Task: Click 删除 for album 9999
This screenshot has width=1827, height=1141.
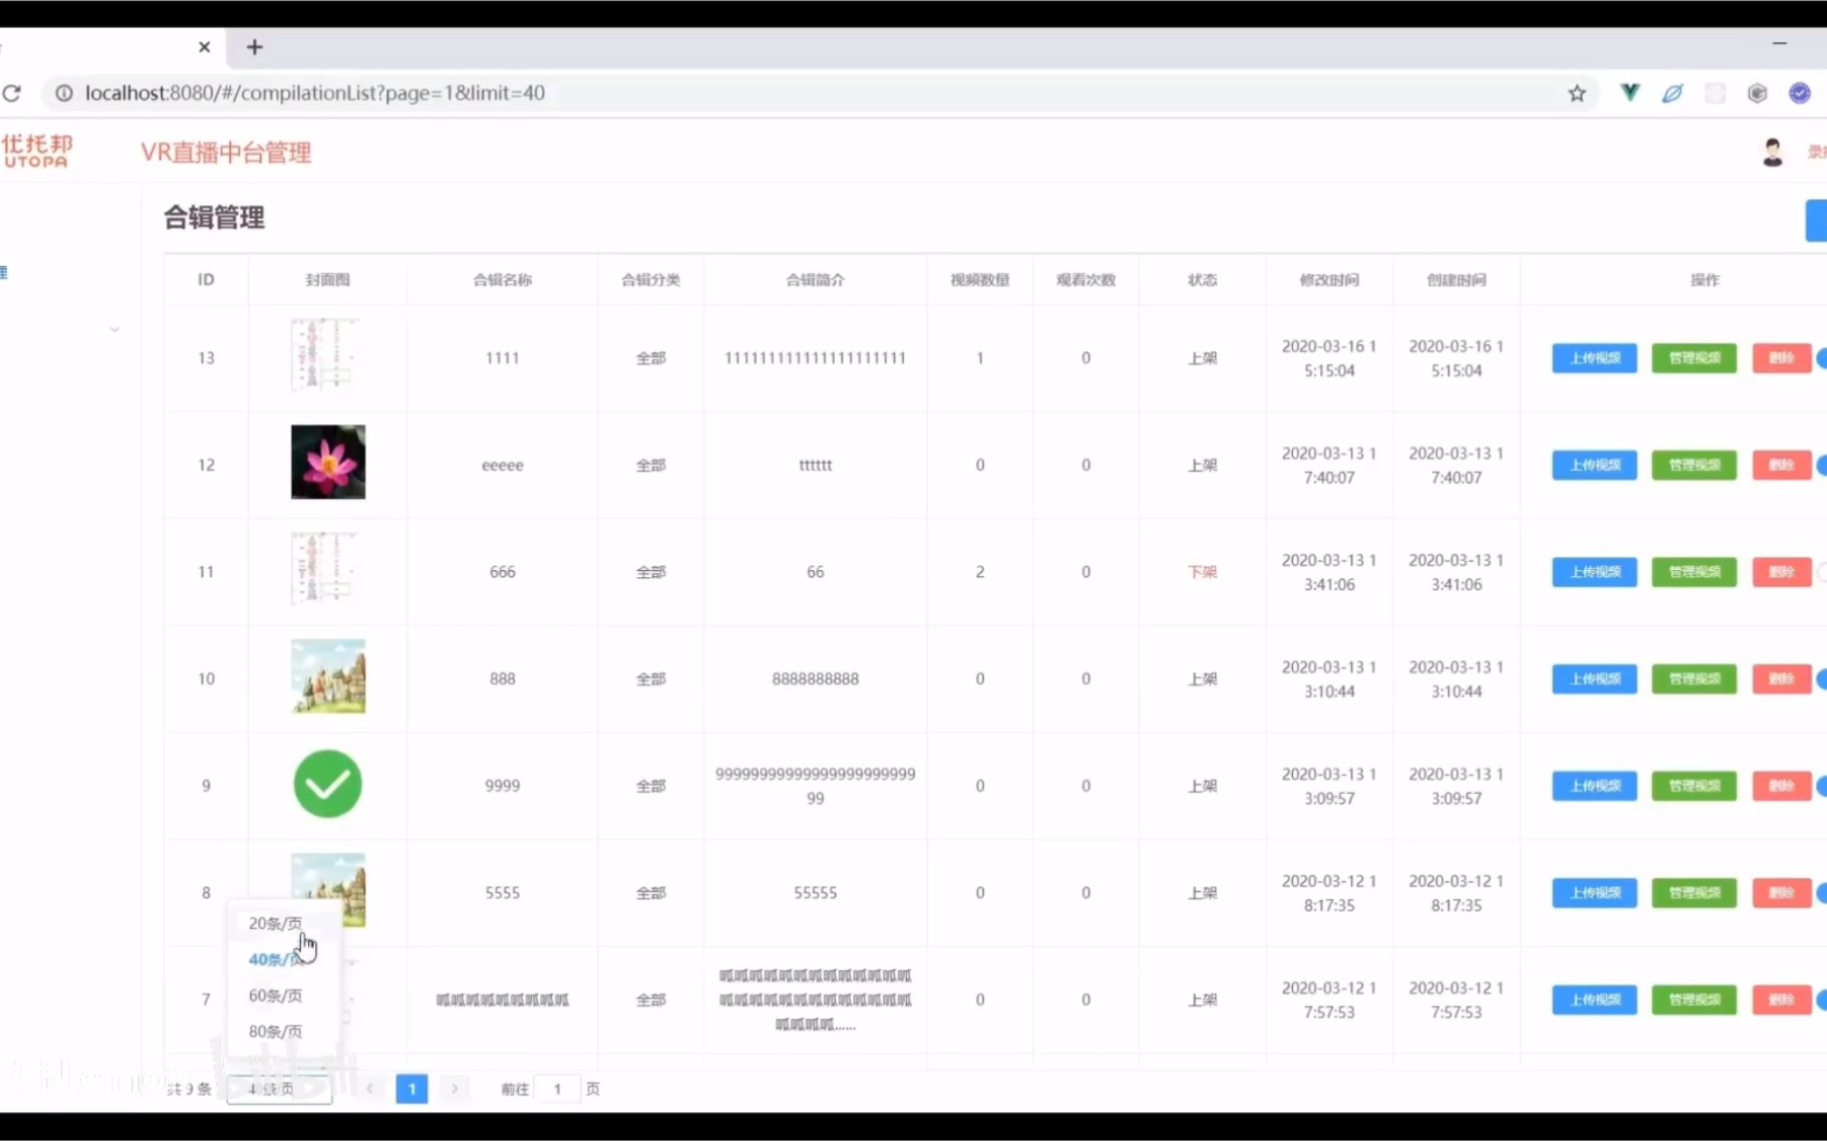Action: click(x=1781, y=786)
